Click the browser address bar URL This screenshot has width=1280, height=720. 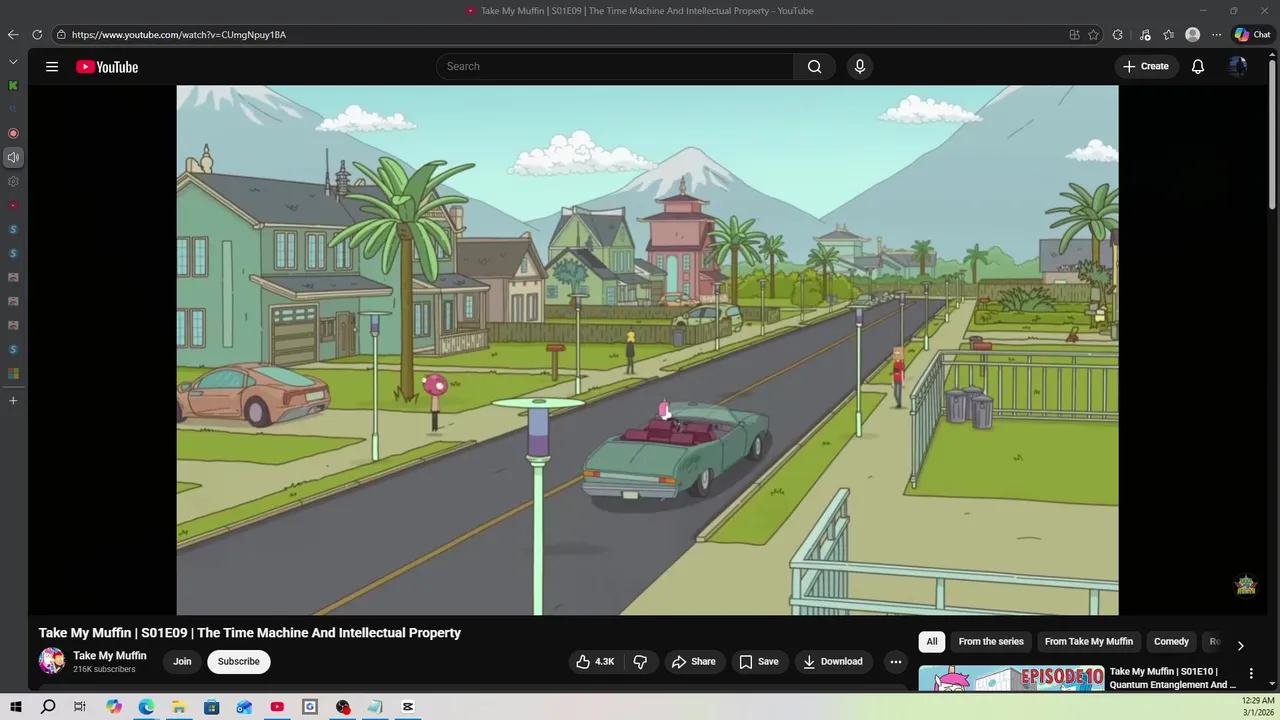click(x=179, y=35)
